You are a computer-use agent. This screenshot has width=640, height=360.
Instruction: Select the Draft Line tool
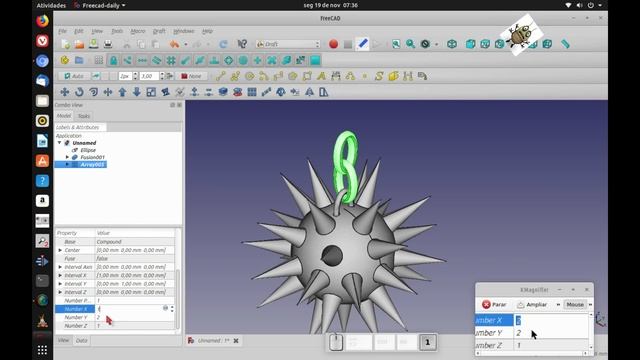click(x=221, y=76)
